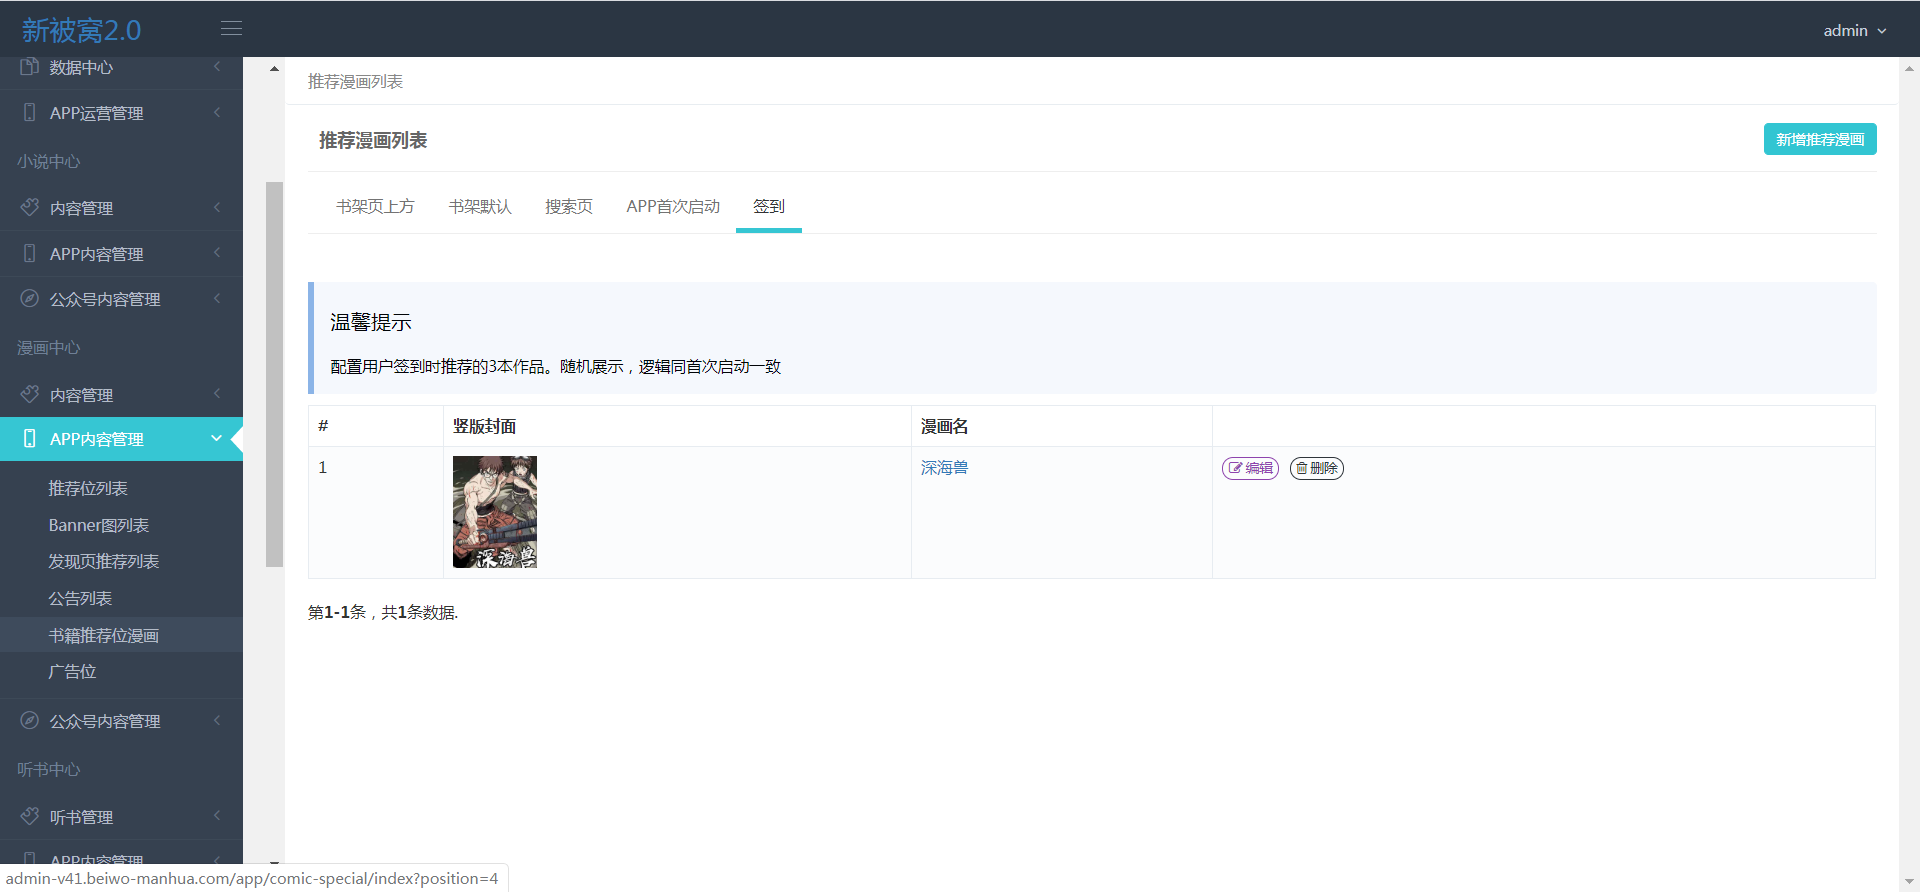Collapse the active APP内容管理 menu chevron
1920x892 pixels.
pos(216,439)
